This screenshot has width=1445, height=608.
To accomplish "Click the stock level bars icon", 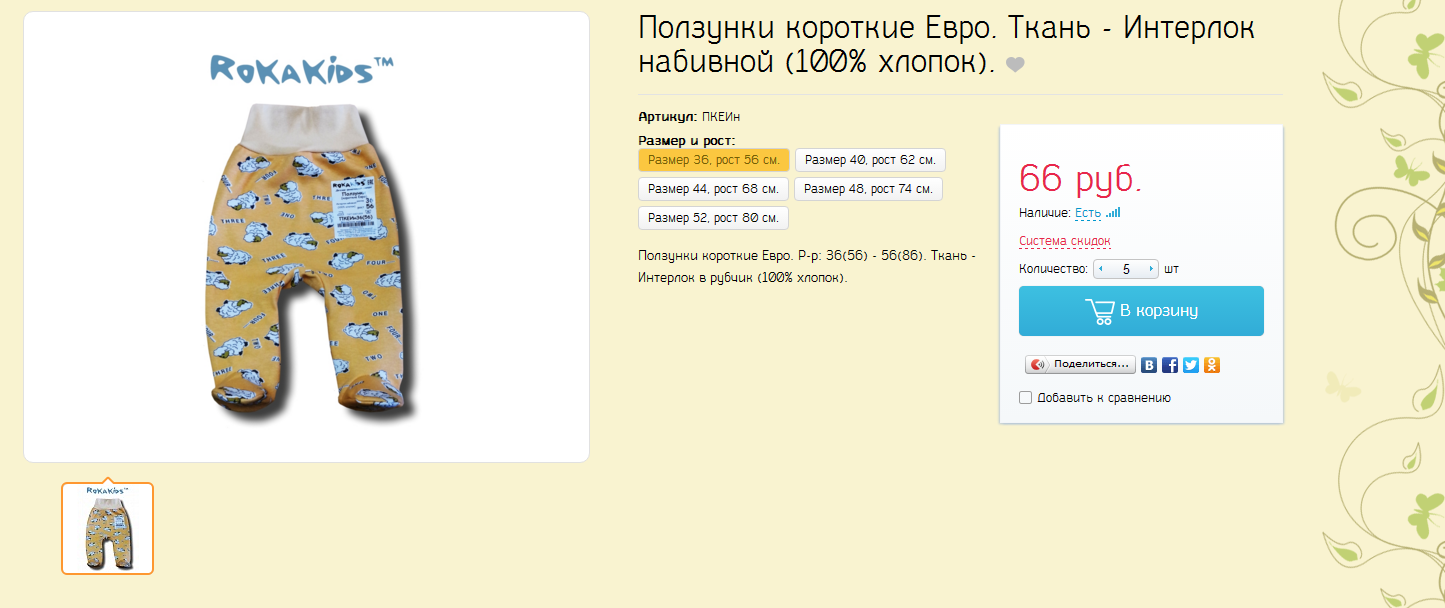I will [1113, 213].
